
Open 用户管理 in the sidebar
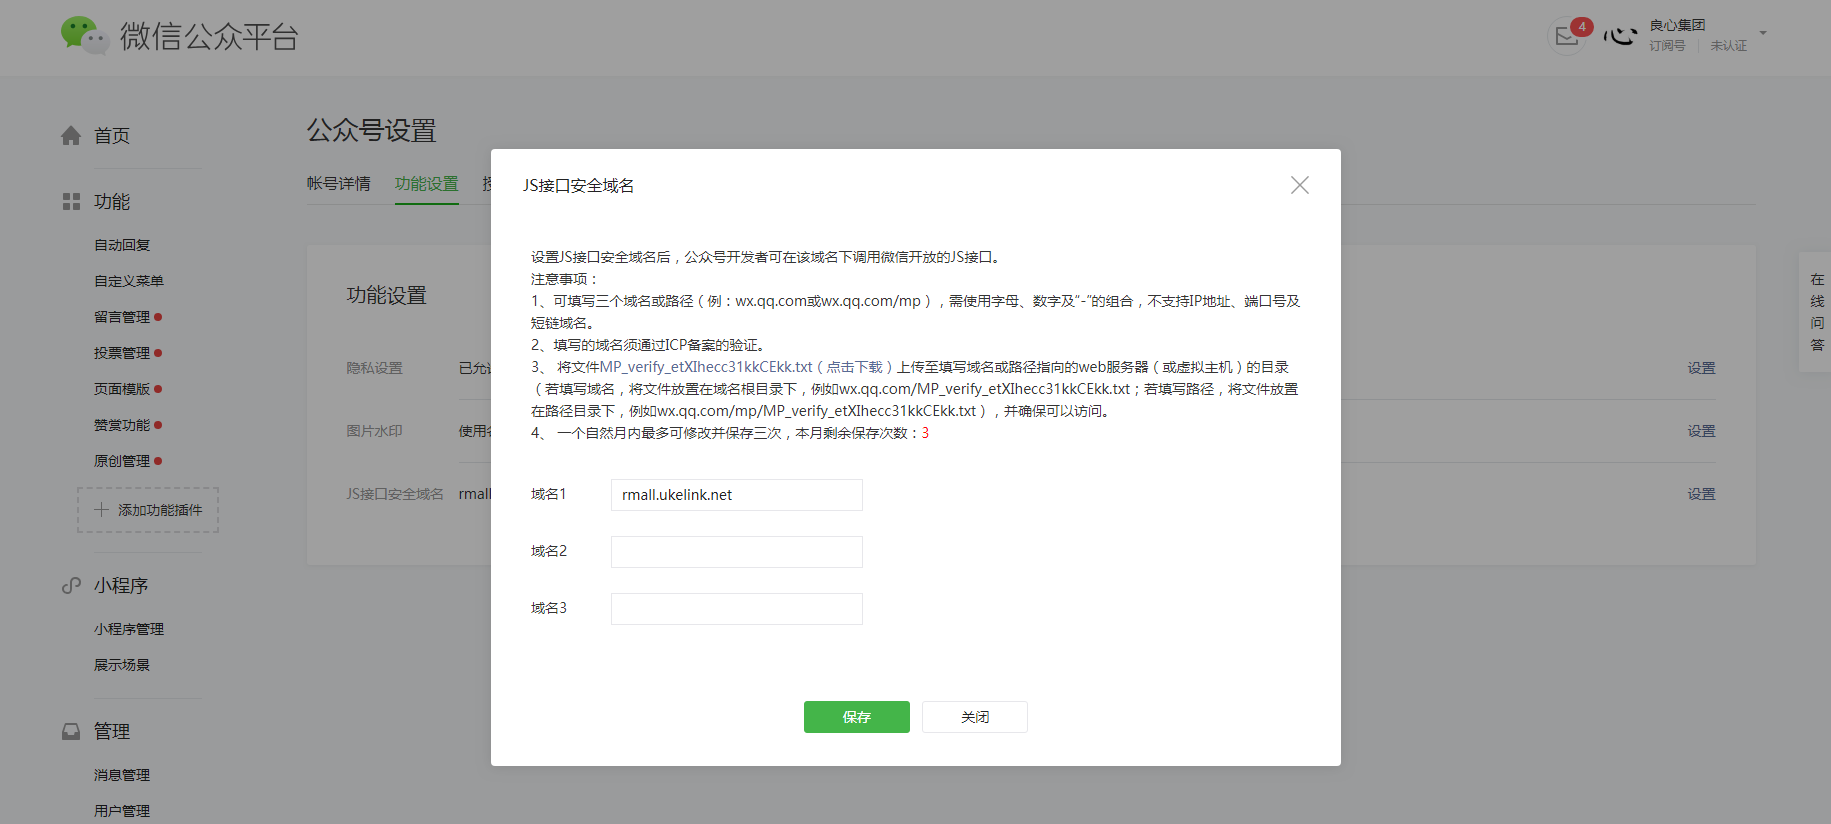point(122,811)
